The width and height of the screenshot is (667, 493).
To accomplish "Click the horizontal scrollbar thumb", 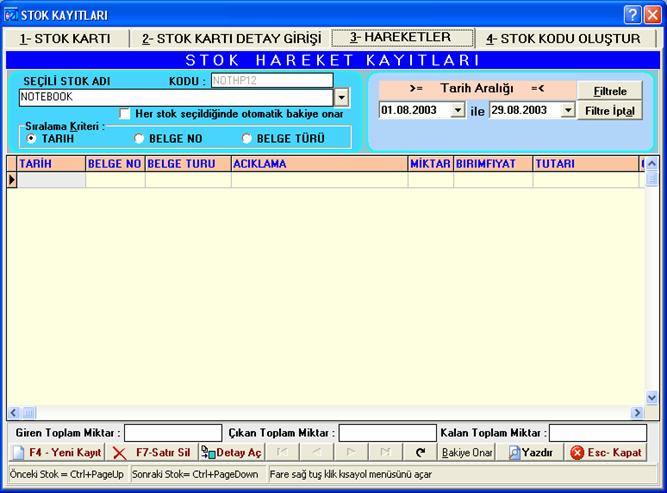I will pos(29,413).
